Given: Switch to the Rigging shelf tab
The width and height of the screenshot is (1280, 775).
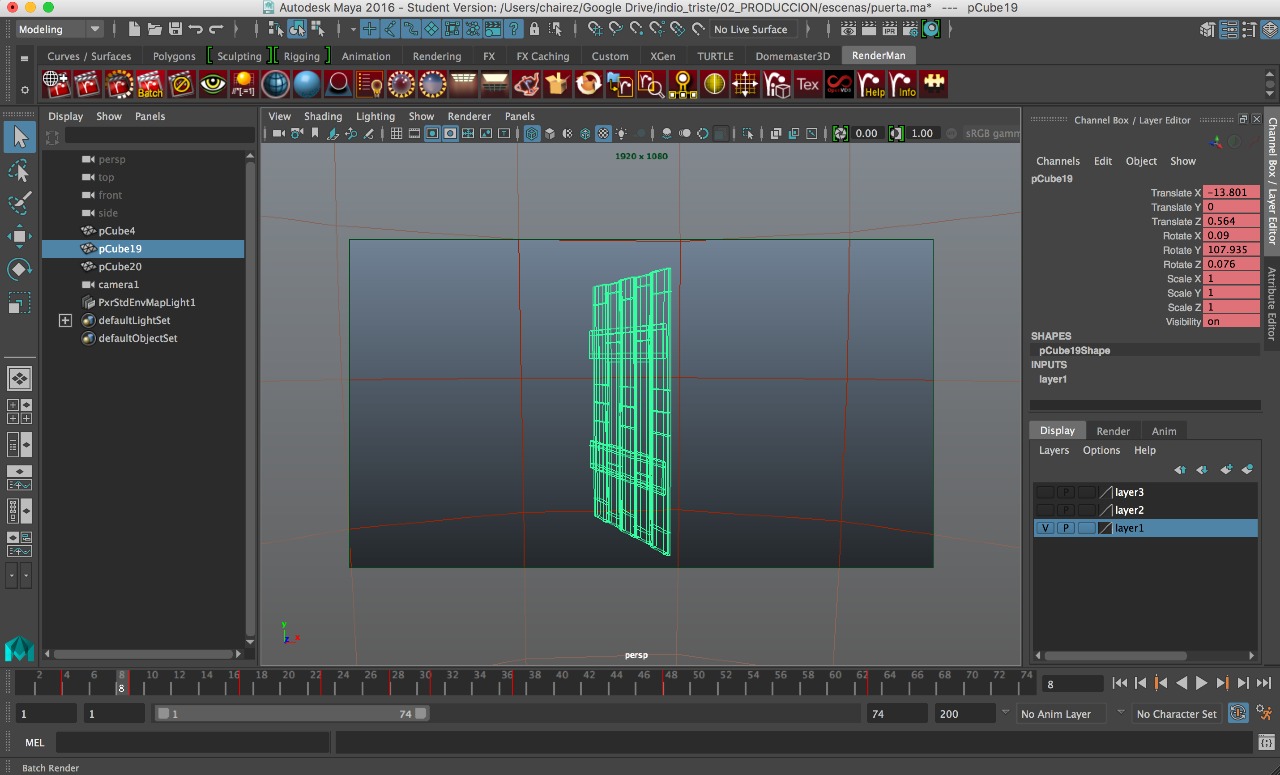Looking at the screenshot, I should point(301,57).
